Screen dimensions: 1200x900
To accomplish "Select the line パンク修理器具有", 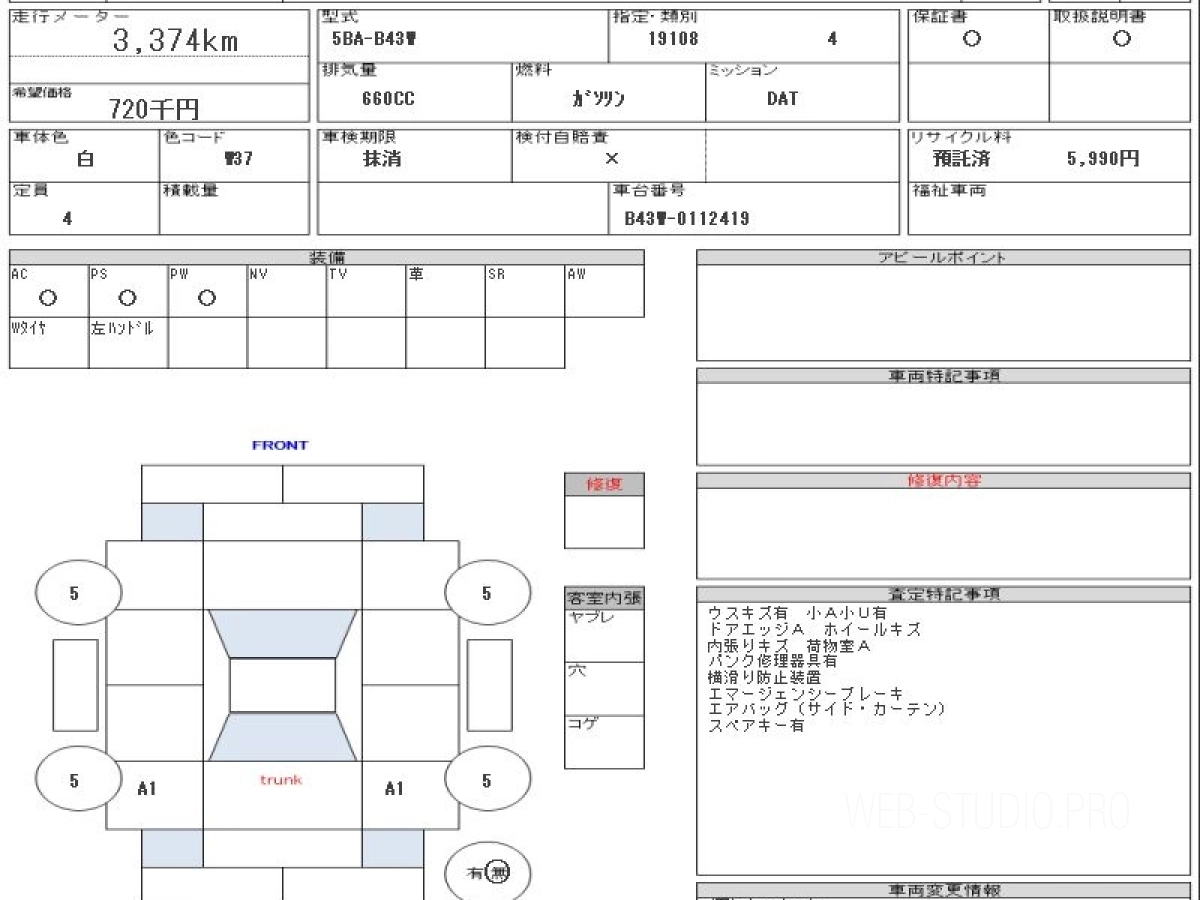I will [772, 661].
